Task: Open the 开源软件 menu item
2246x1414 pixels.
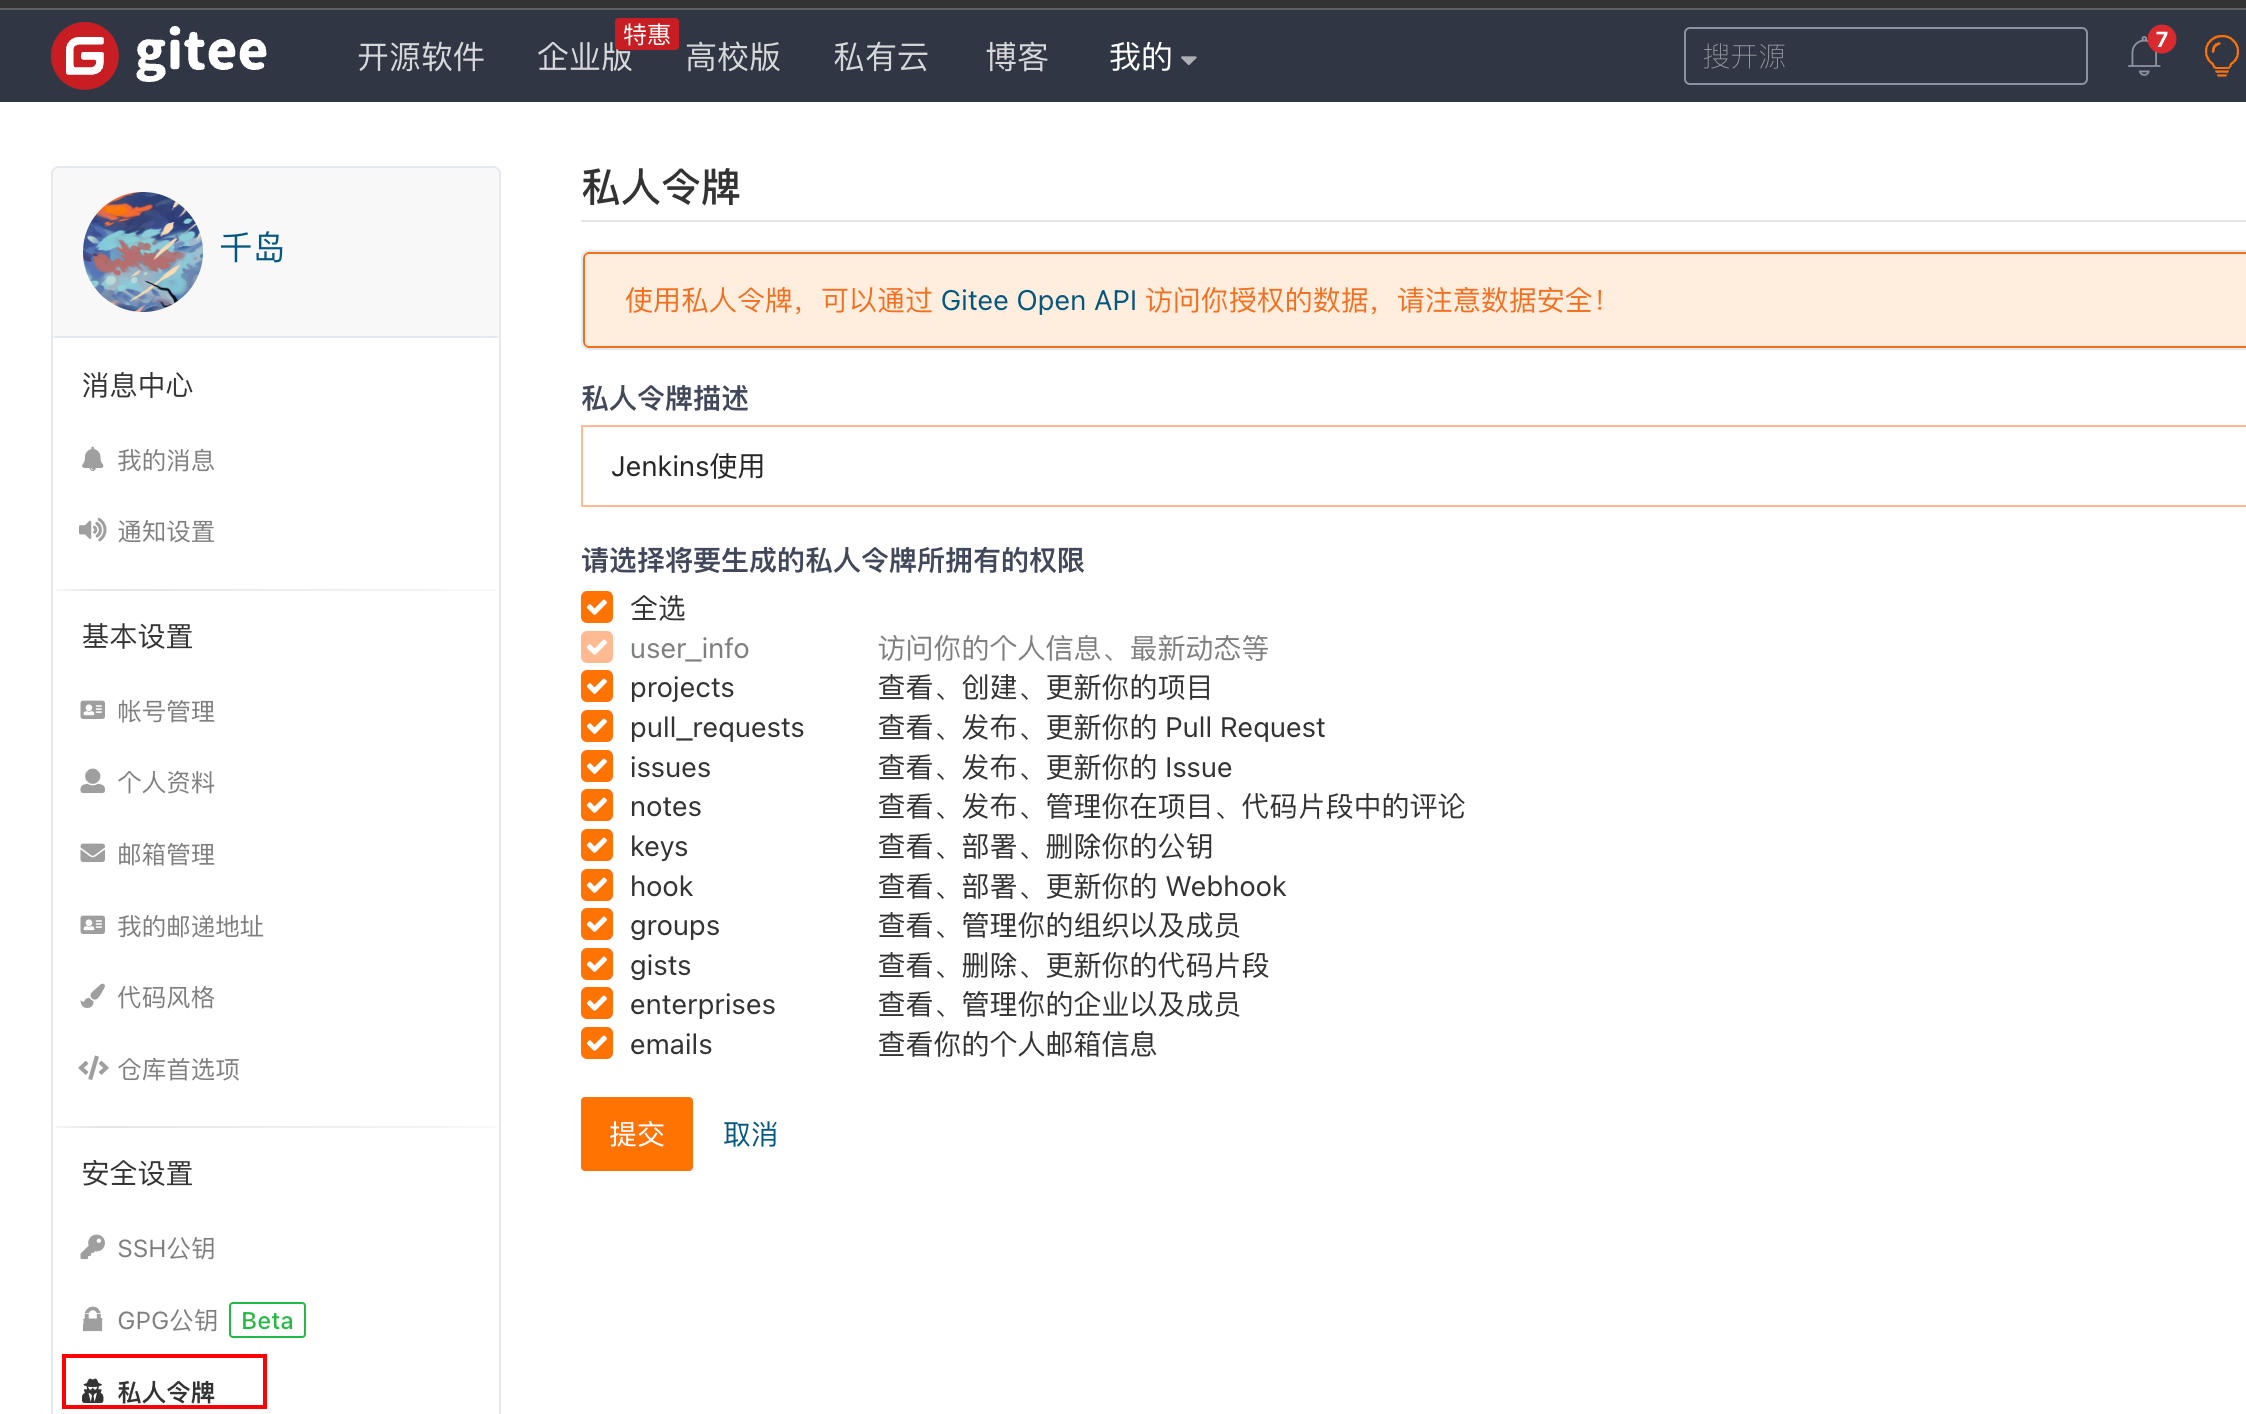Action: pos(421,58)
